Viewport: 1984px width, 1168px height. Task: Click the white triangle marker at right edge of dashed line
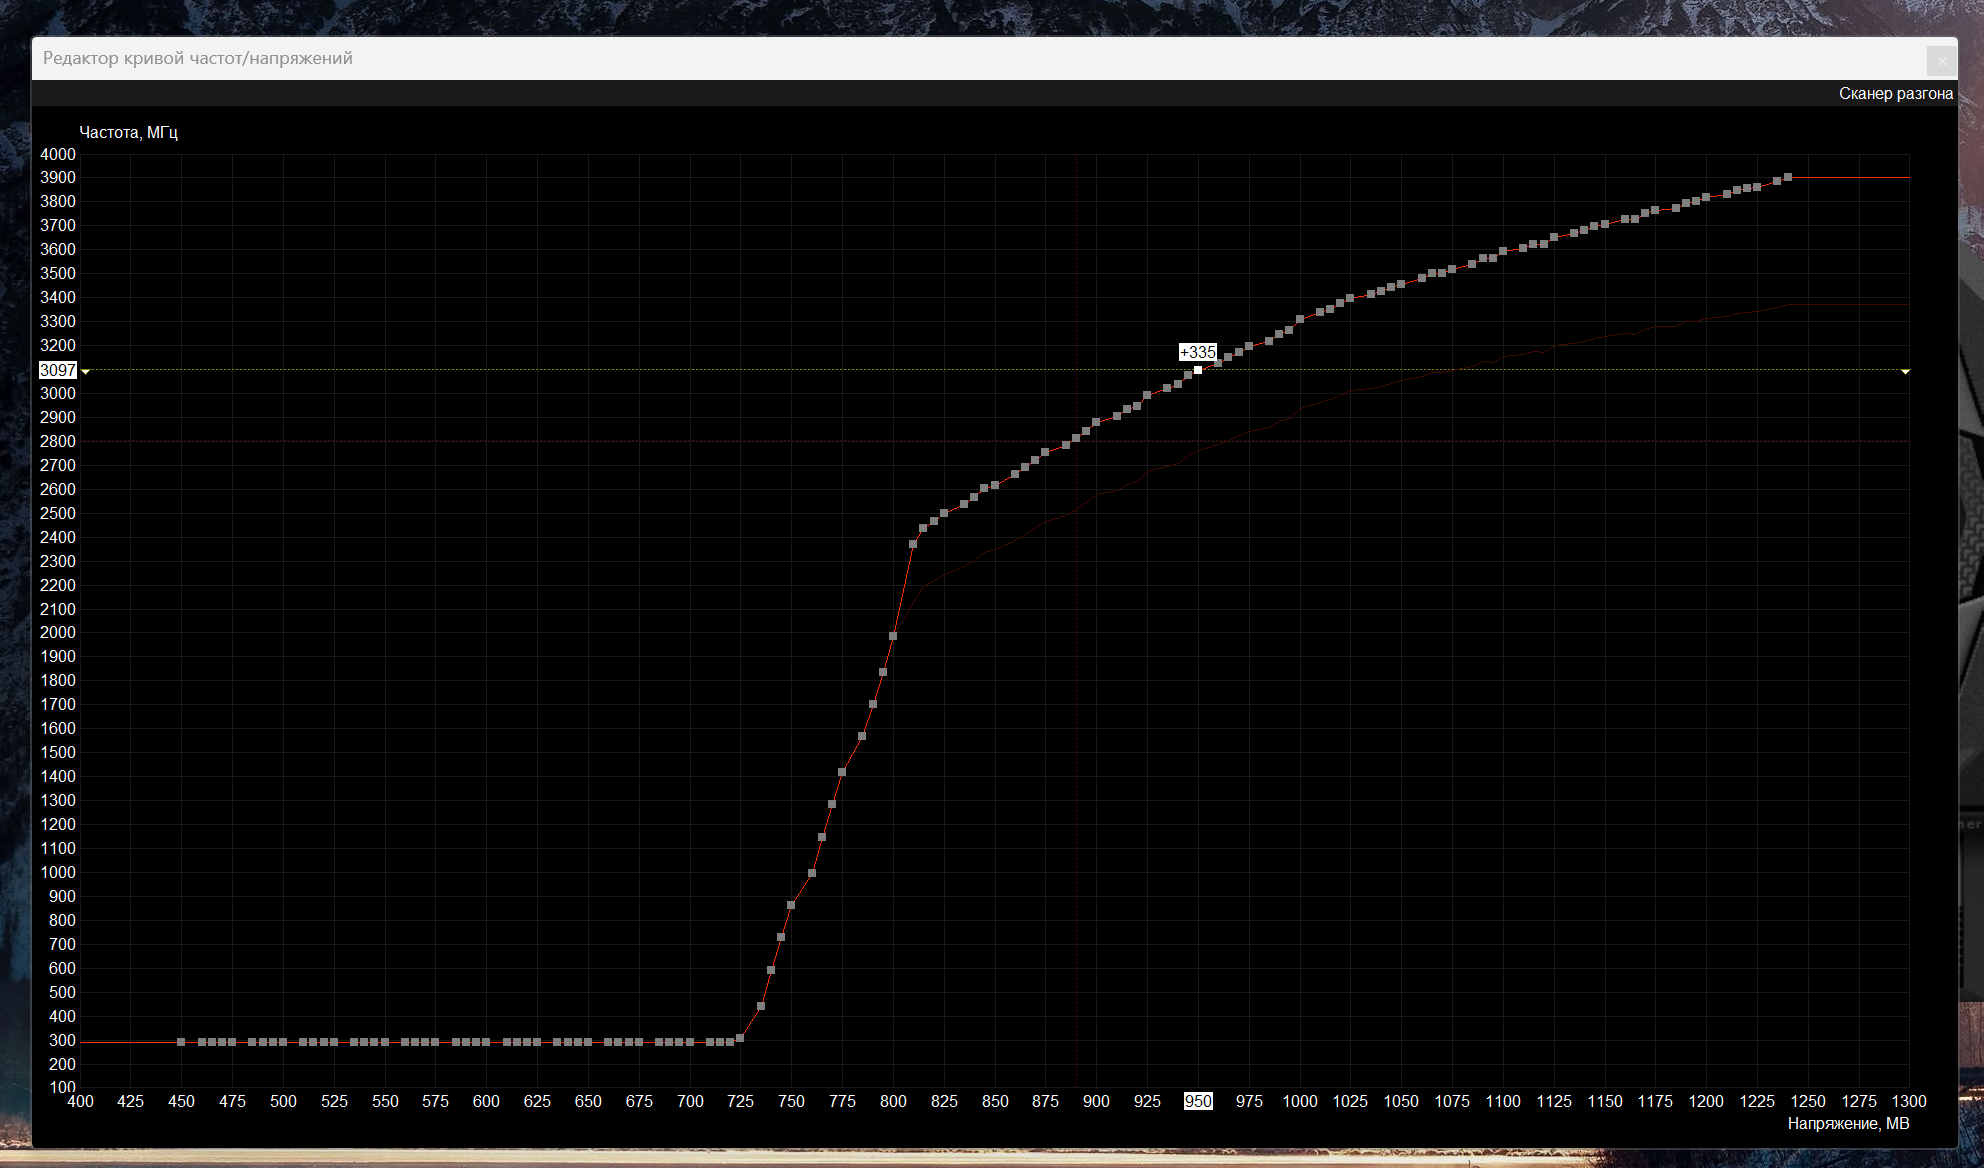[x=1905, y=372]
